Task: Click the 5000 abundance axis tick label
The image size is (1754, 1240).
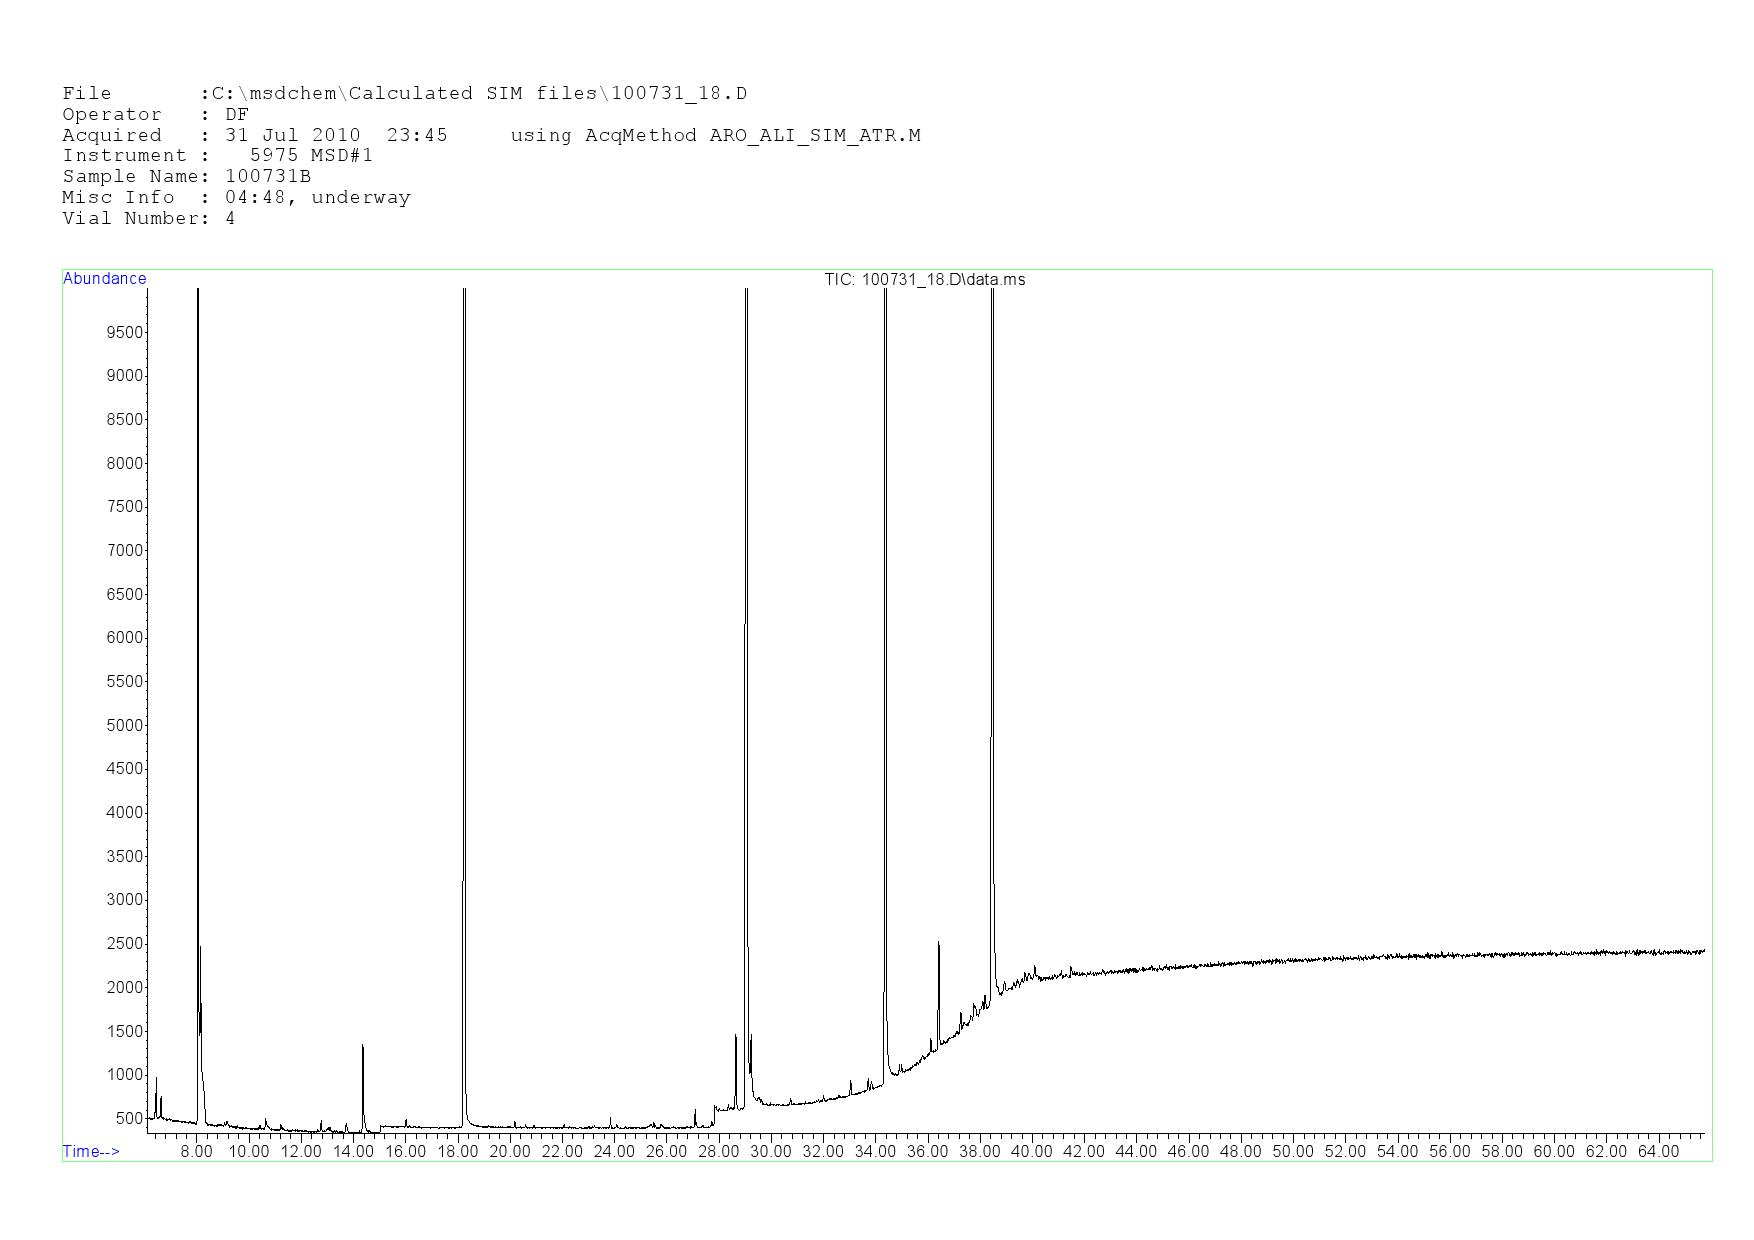Action: pyautogui.click(x=125, y=725)
